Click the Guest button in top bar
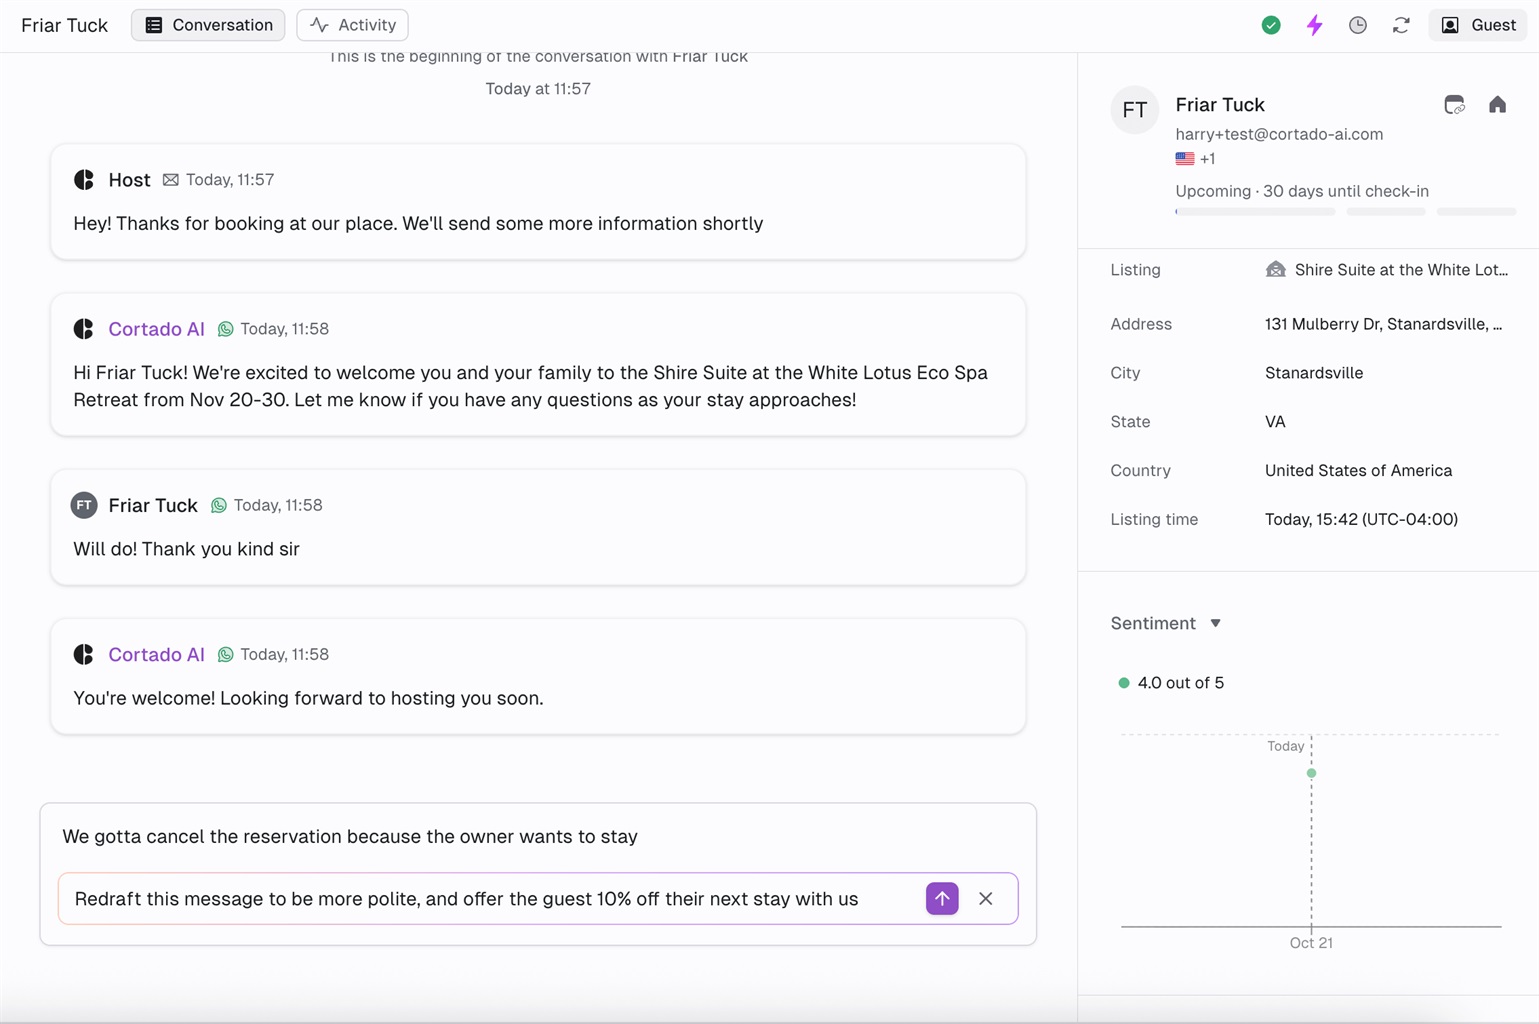This screenshot has height=1024, width=1539. [x=1478, y=25]
